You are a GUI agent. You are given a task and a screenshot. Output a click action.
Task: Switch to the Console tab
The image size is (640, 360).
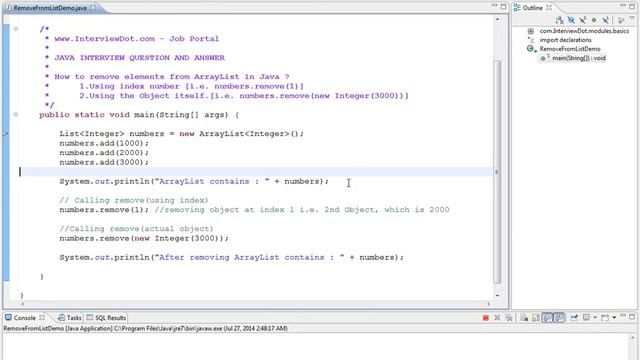pos(24,318)
